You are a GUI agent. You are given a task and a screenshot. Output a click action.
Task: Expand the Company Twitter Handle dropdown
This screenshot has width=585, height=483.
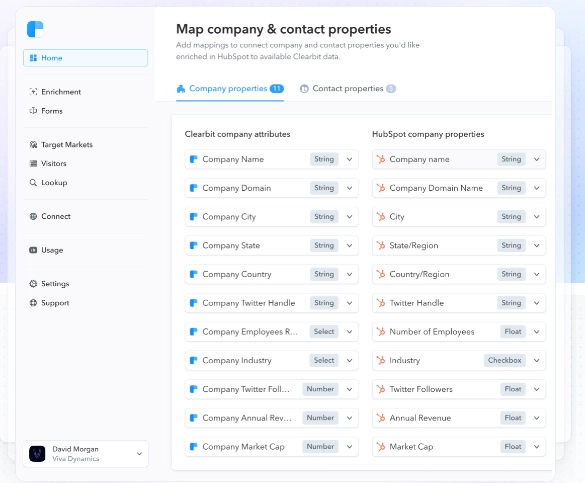350,303
